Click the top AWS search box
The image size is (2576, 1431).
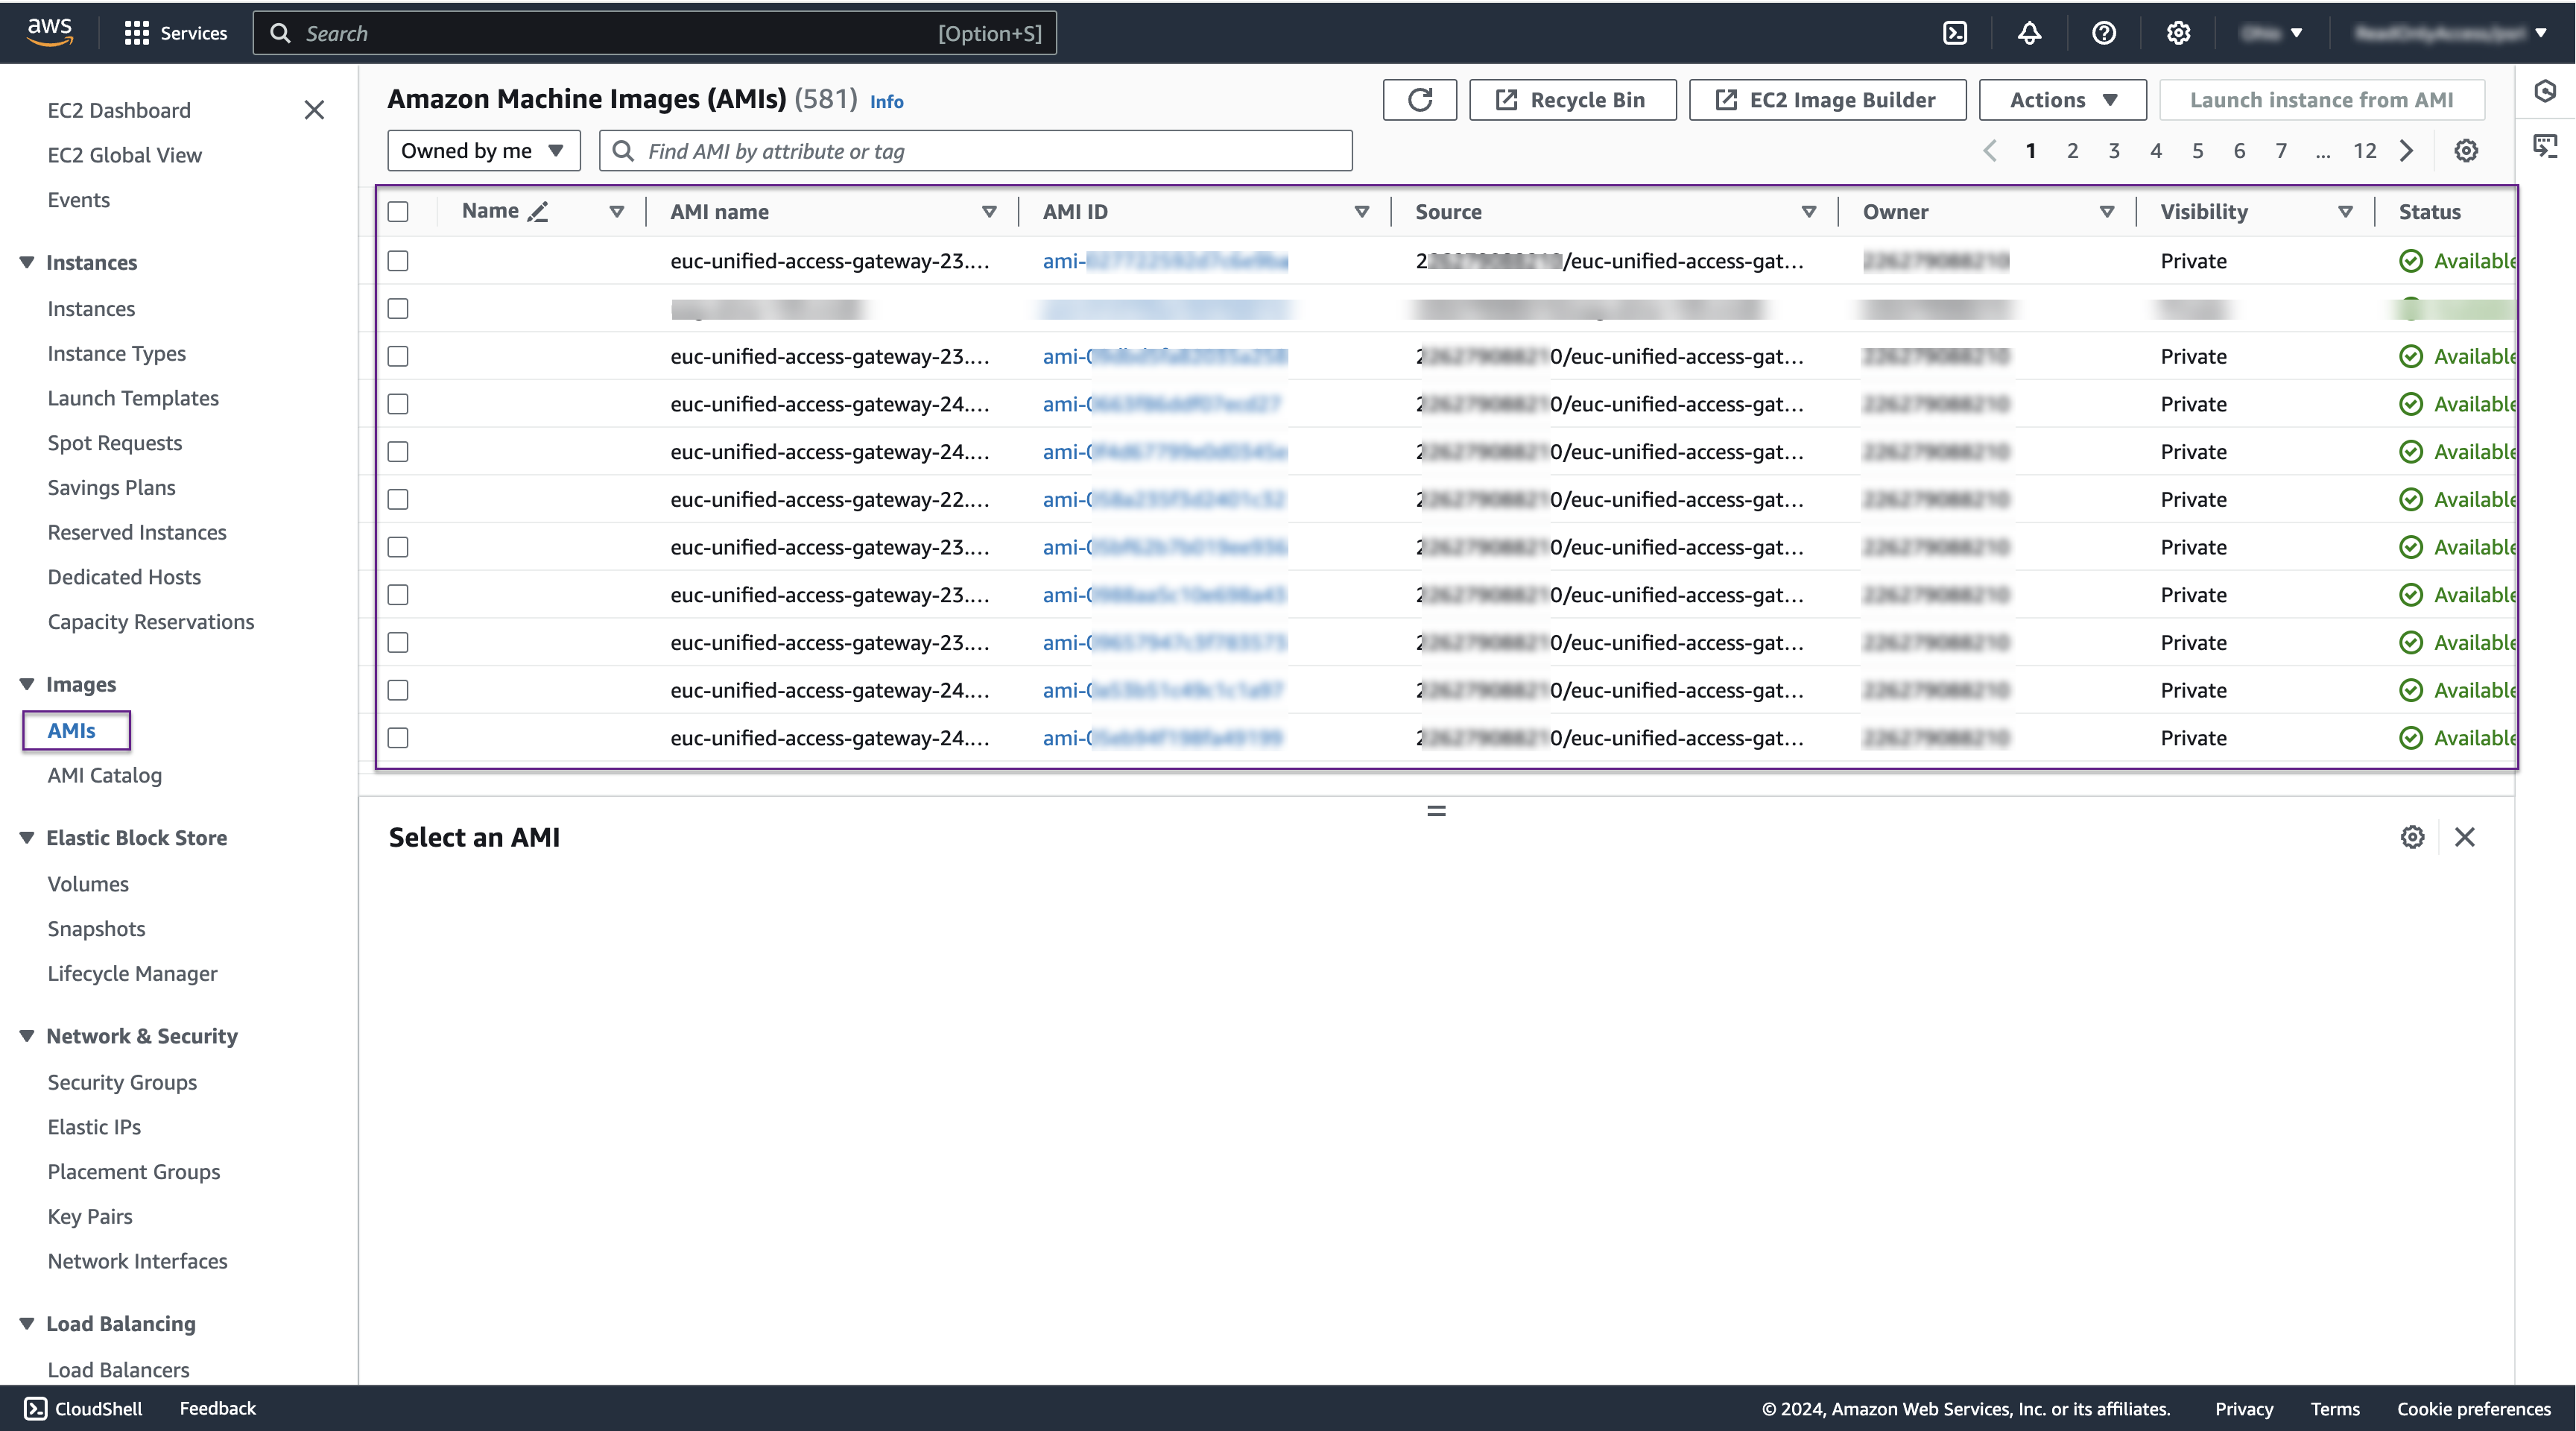(x=655, y=33)
